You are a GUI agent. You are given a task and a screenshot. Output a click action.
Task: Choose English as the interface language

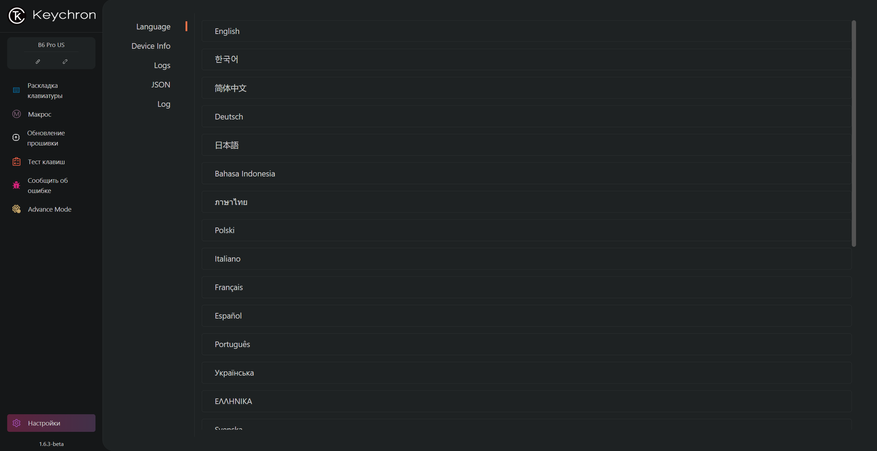[227, 31]
